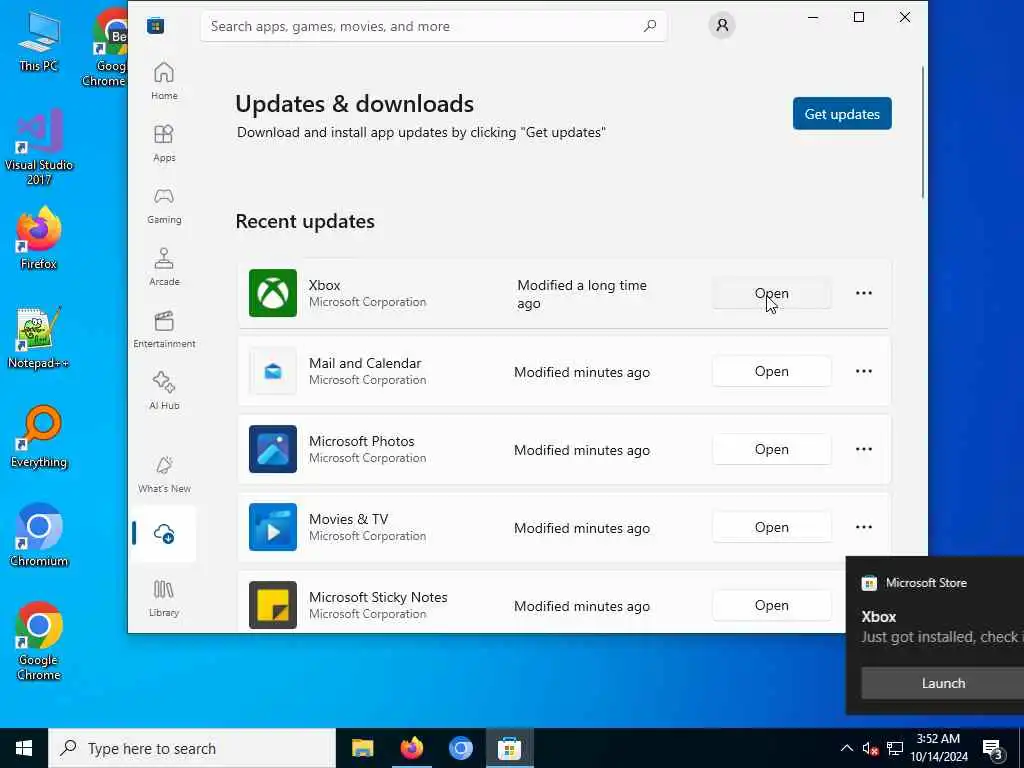Viewport: 1024px width, 768px height.
Task: Open more options for Xbox
Action: (x=863, y=293)
